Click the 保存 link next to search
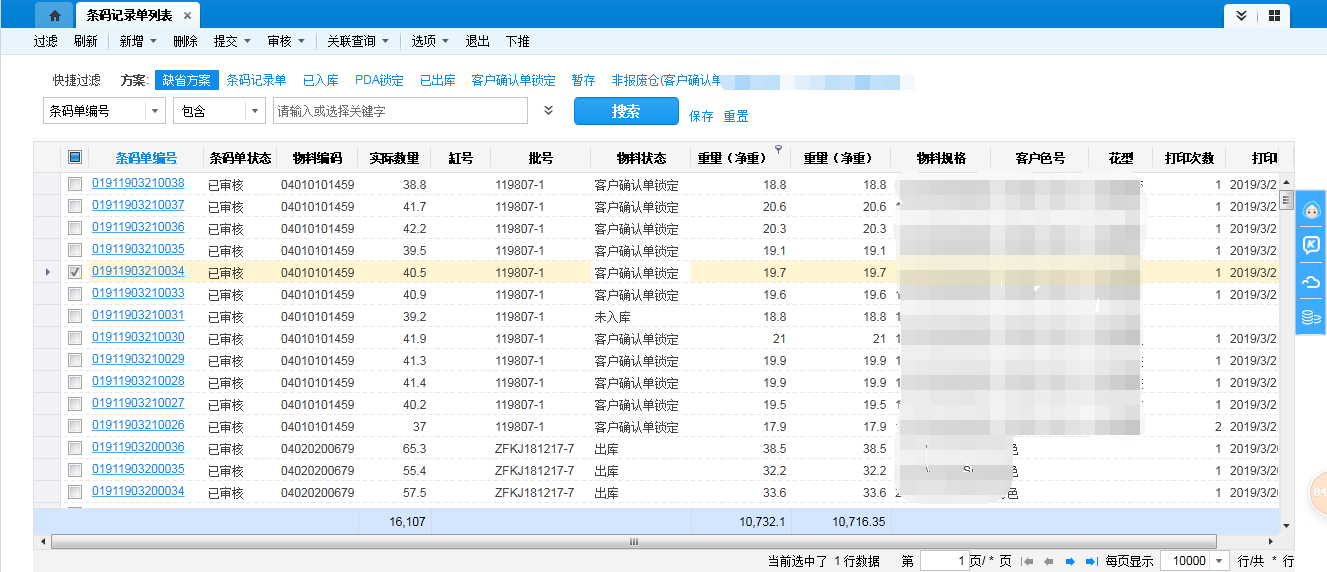Image resolution: width=1327 pixels, height=572 pixels. pos(701,116)
